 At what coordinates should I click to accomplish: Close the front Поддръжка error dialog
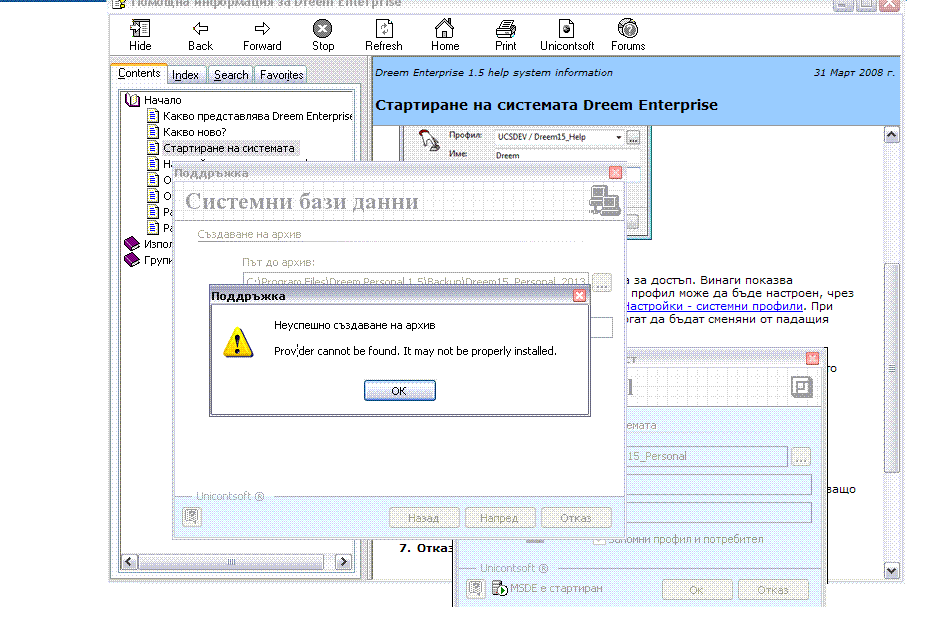[579, 296]
